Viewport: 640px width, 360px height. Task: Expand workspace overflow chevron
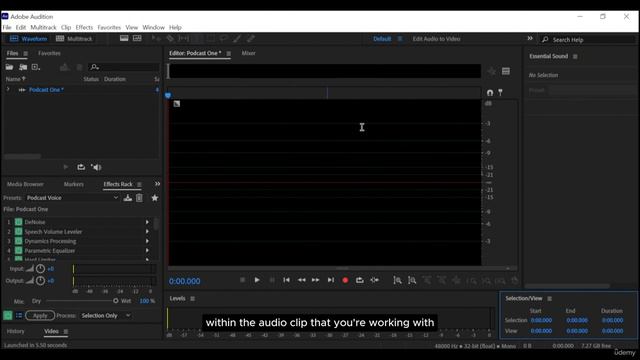point(530,38)
